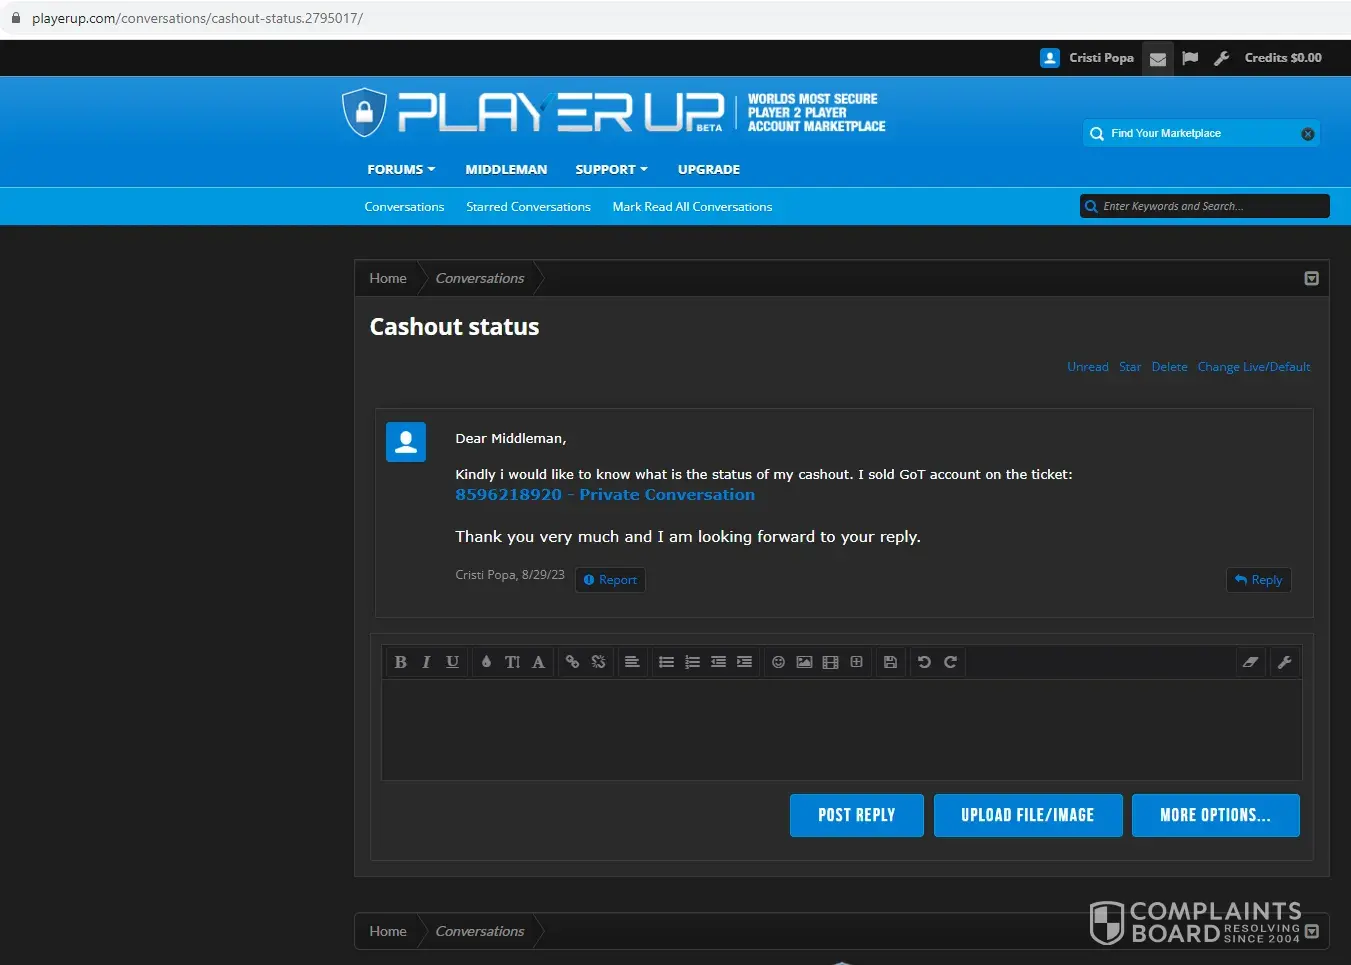Open the text color picker

coord(486,662)
